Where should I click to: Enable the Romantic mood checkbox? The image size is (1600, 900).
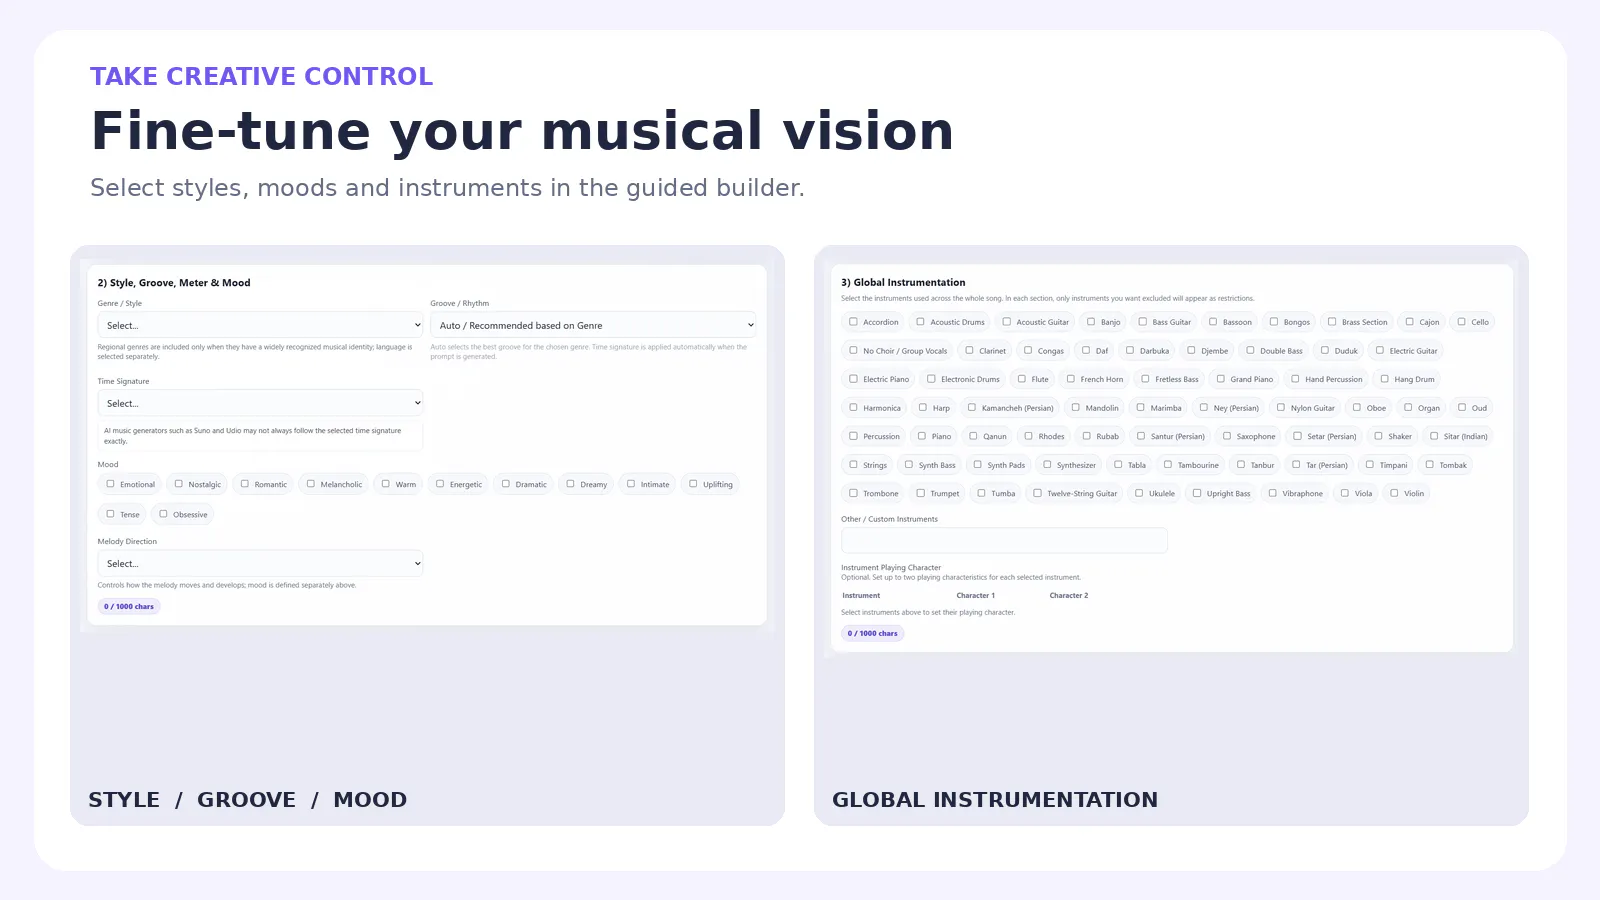coord(245,484)
